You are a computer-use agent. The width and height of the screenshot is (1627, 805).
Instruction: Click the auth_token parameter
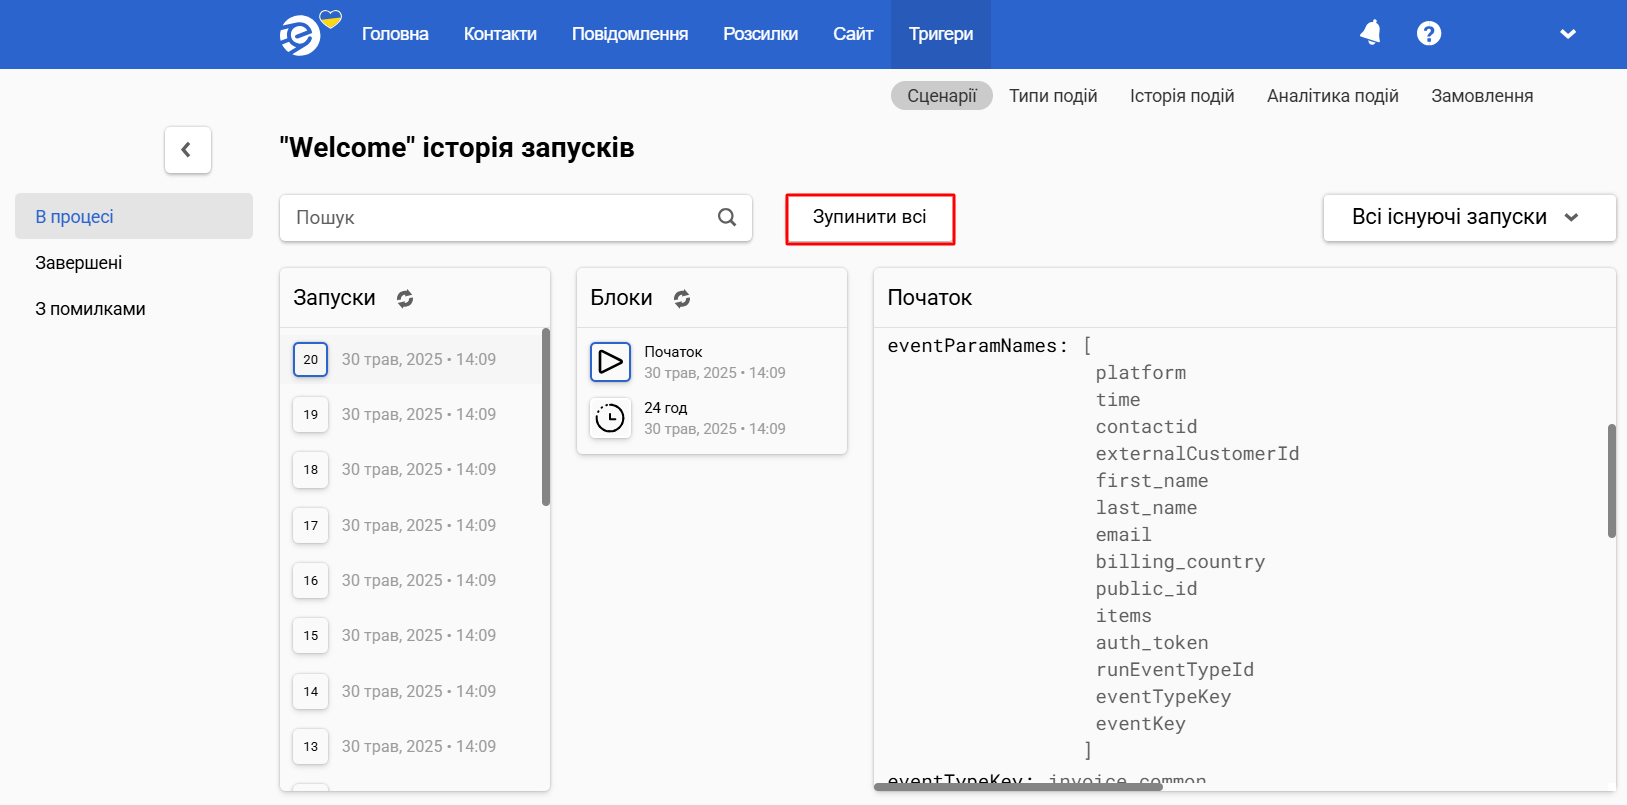pos(1152,643)
